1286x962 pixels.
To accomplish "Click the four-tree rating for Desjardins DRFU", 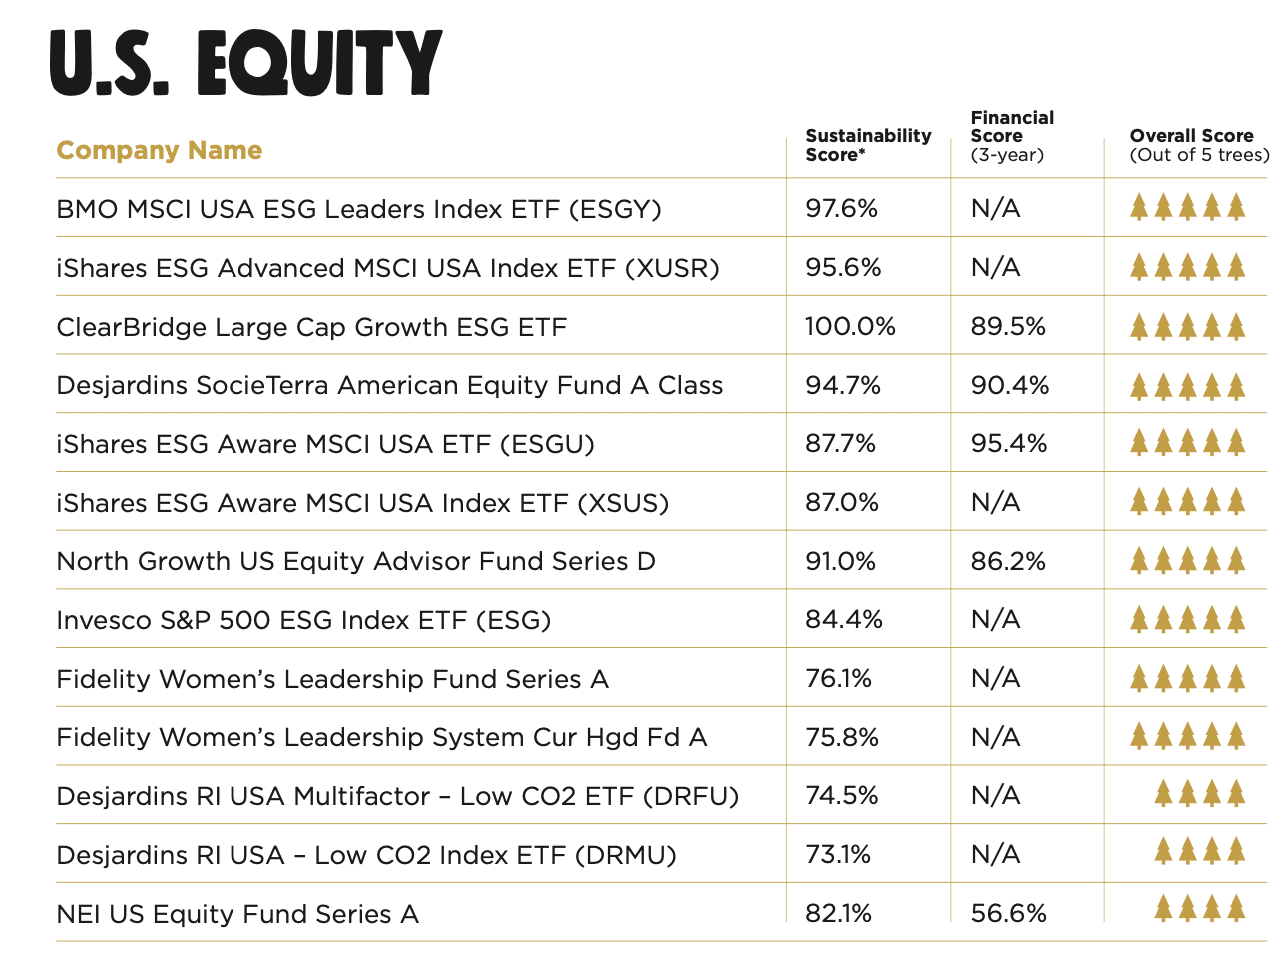I will pos(1199,795).
